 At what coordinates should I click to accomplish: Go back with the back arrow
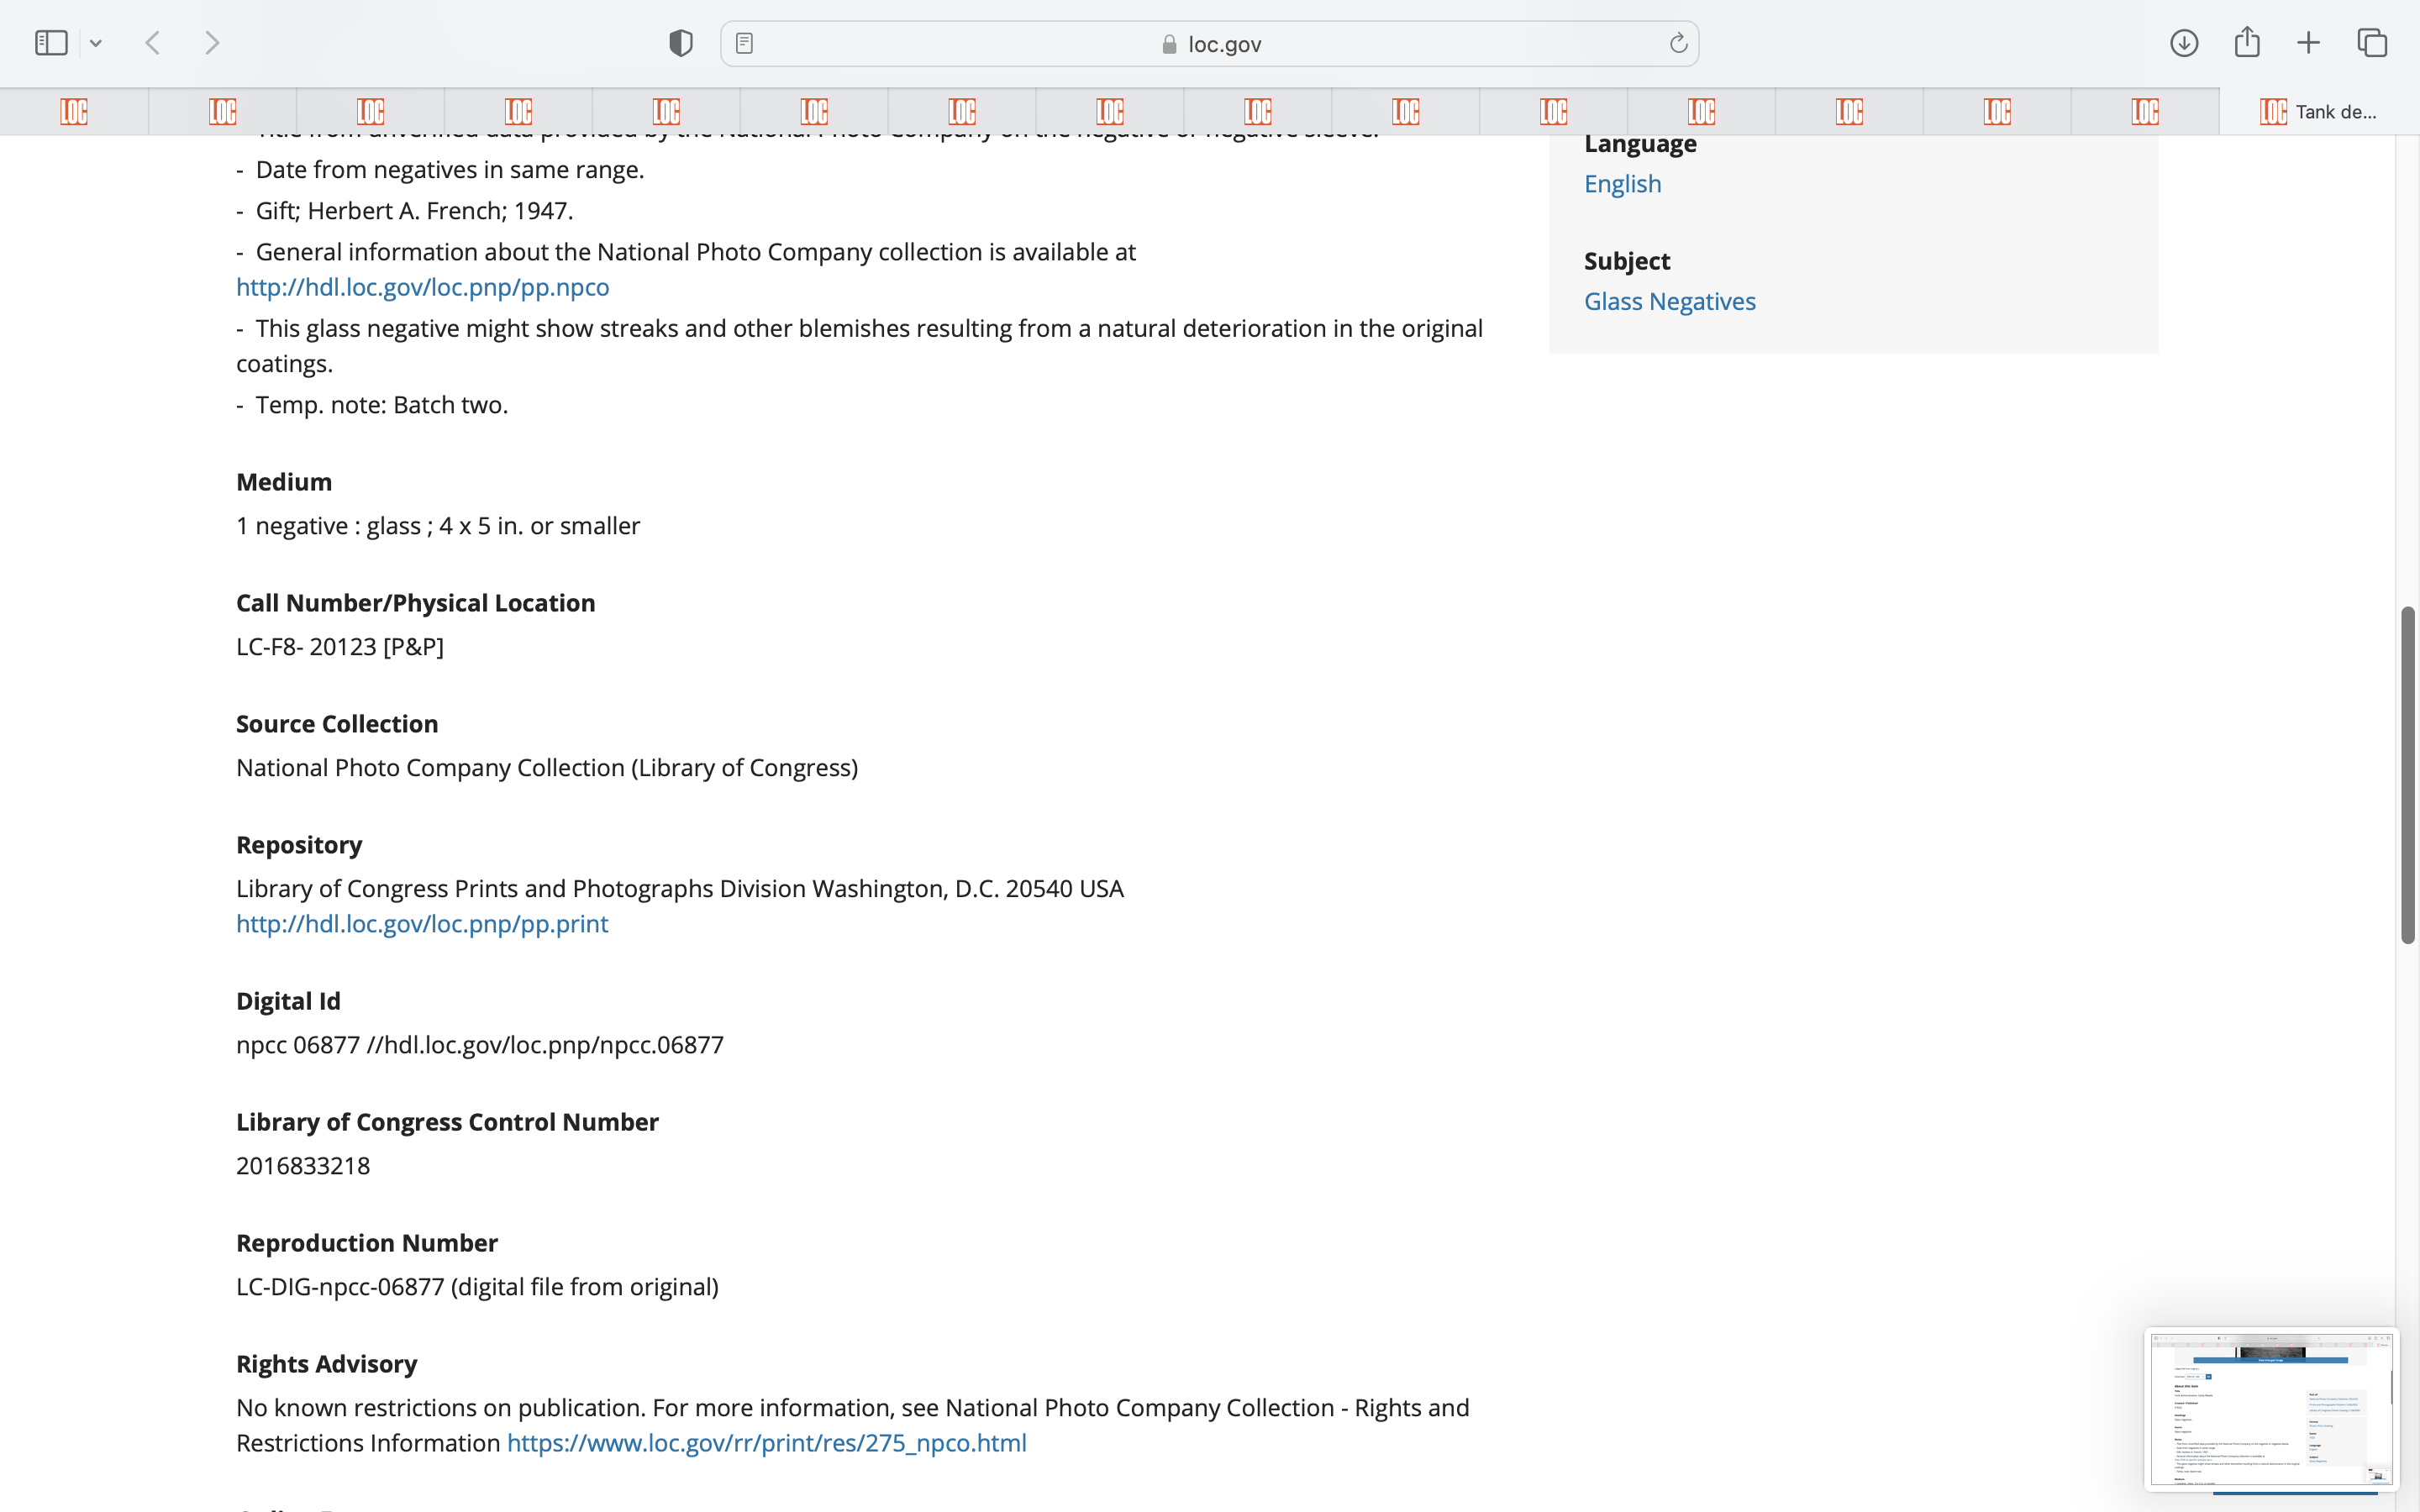click(x=153, y=43)
